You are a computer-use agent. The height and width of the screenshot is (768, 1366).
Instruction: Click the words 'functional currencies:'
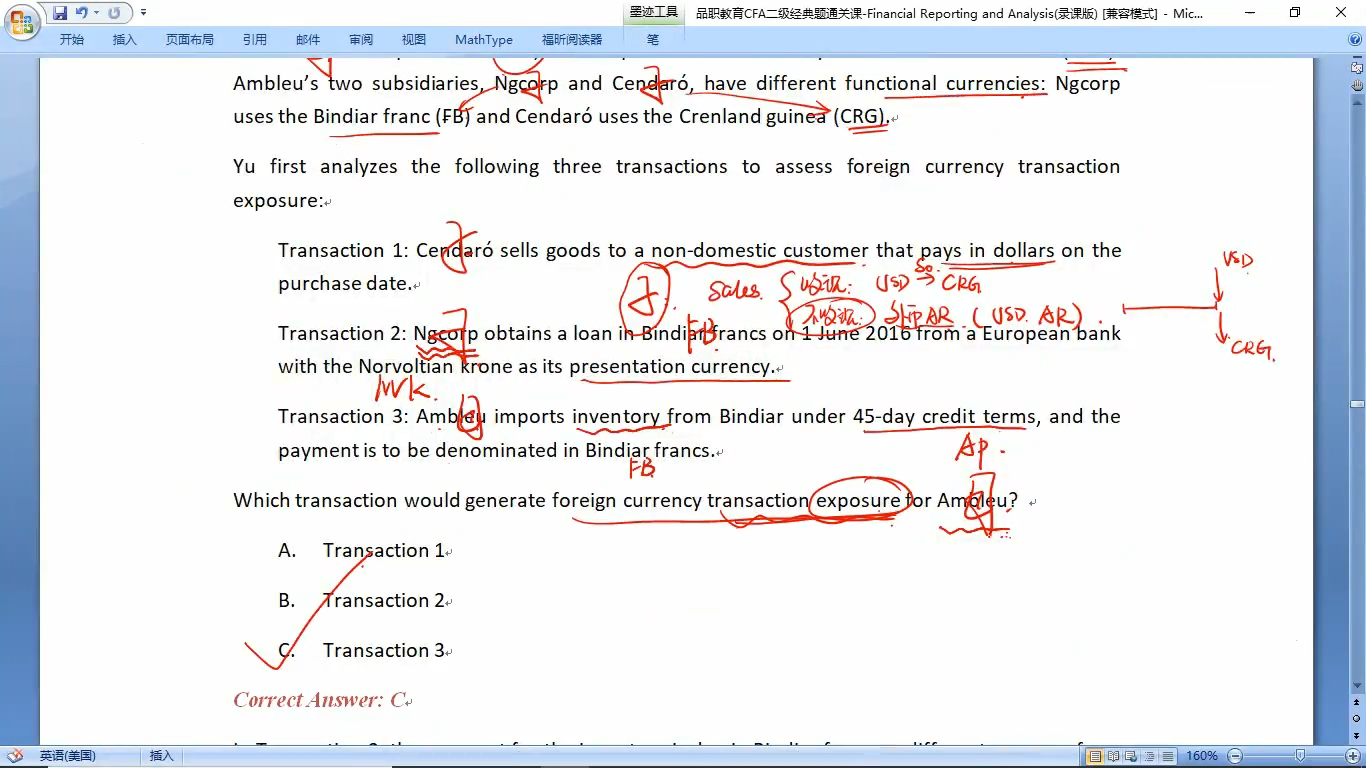946,83
